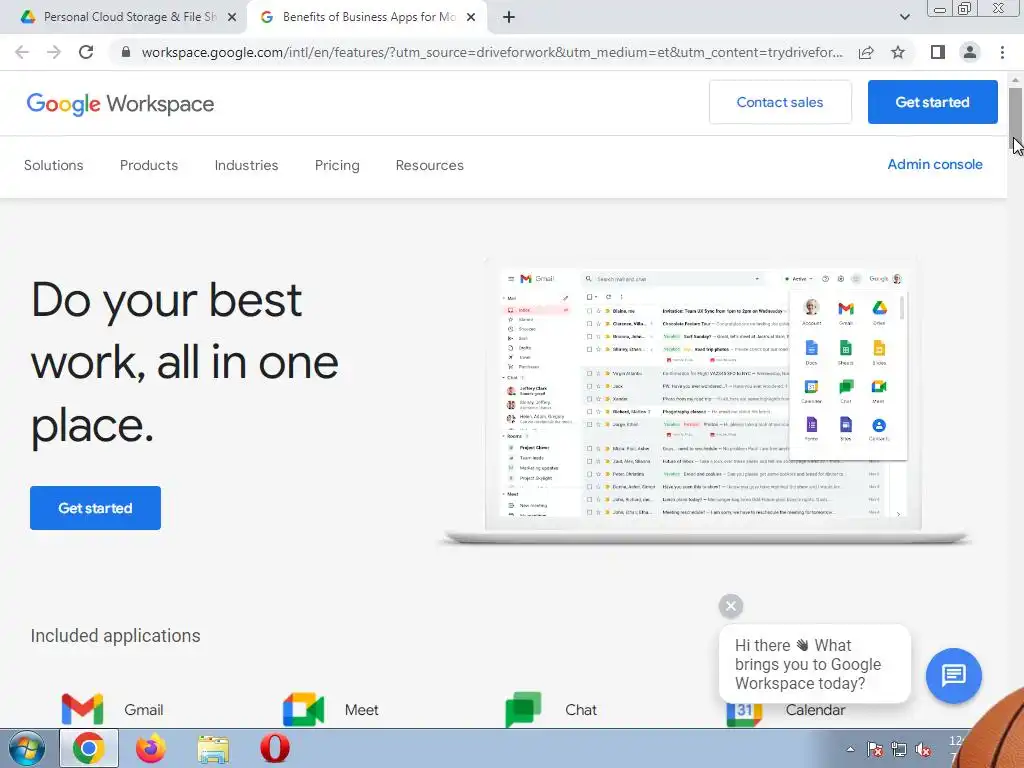Click header Get started button
Screen dimensions: 1024x768
click(932, 102)
